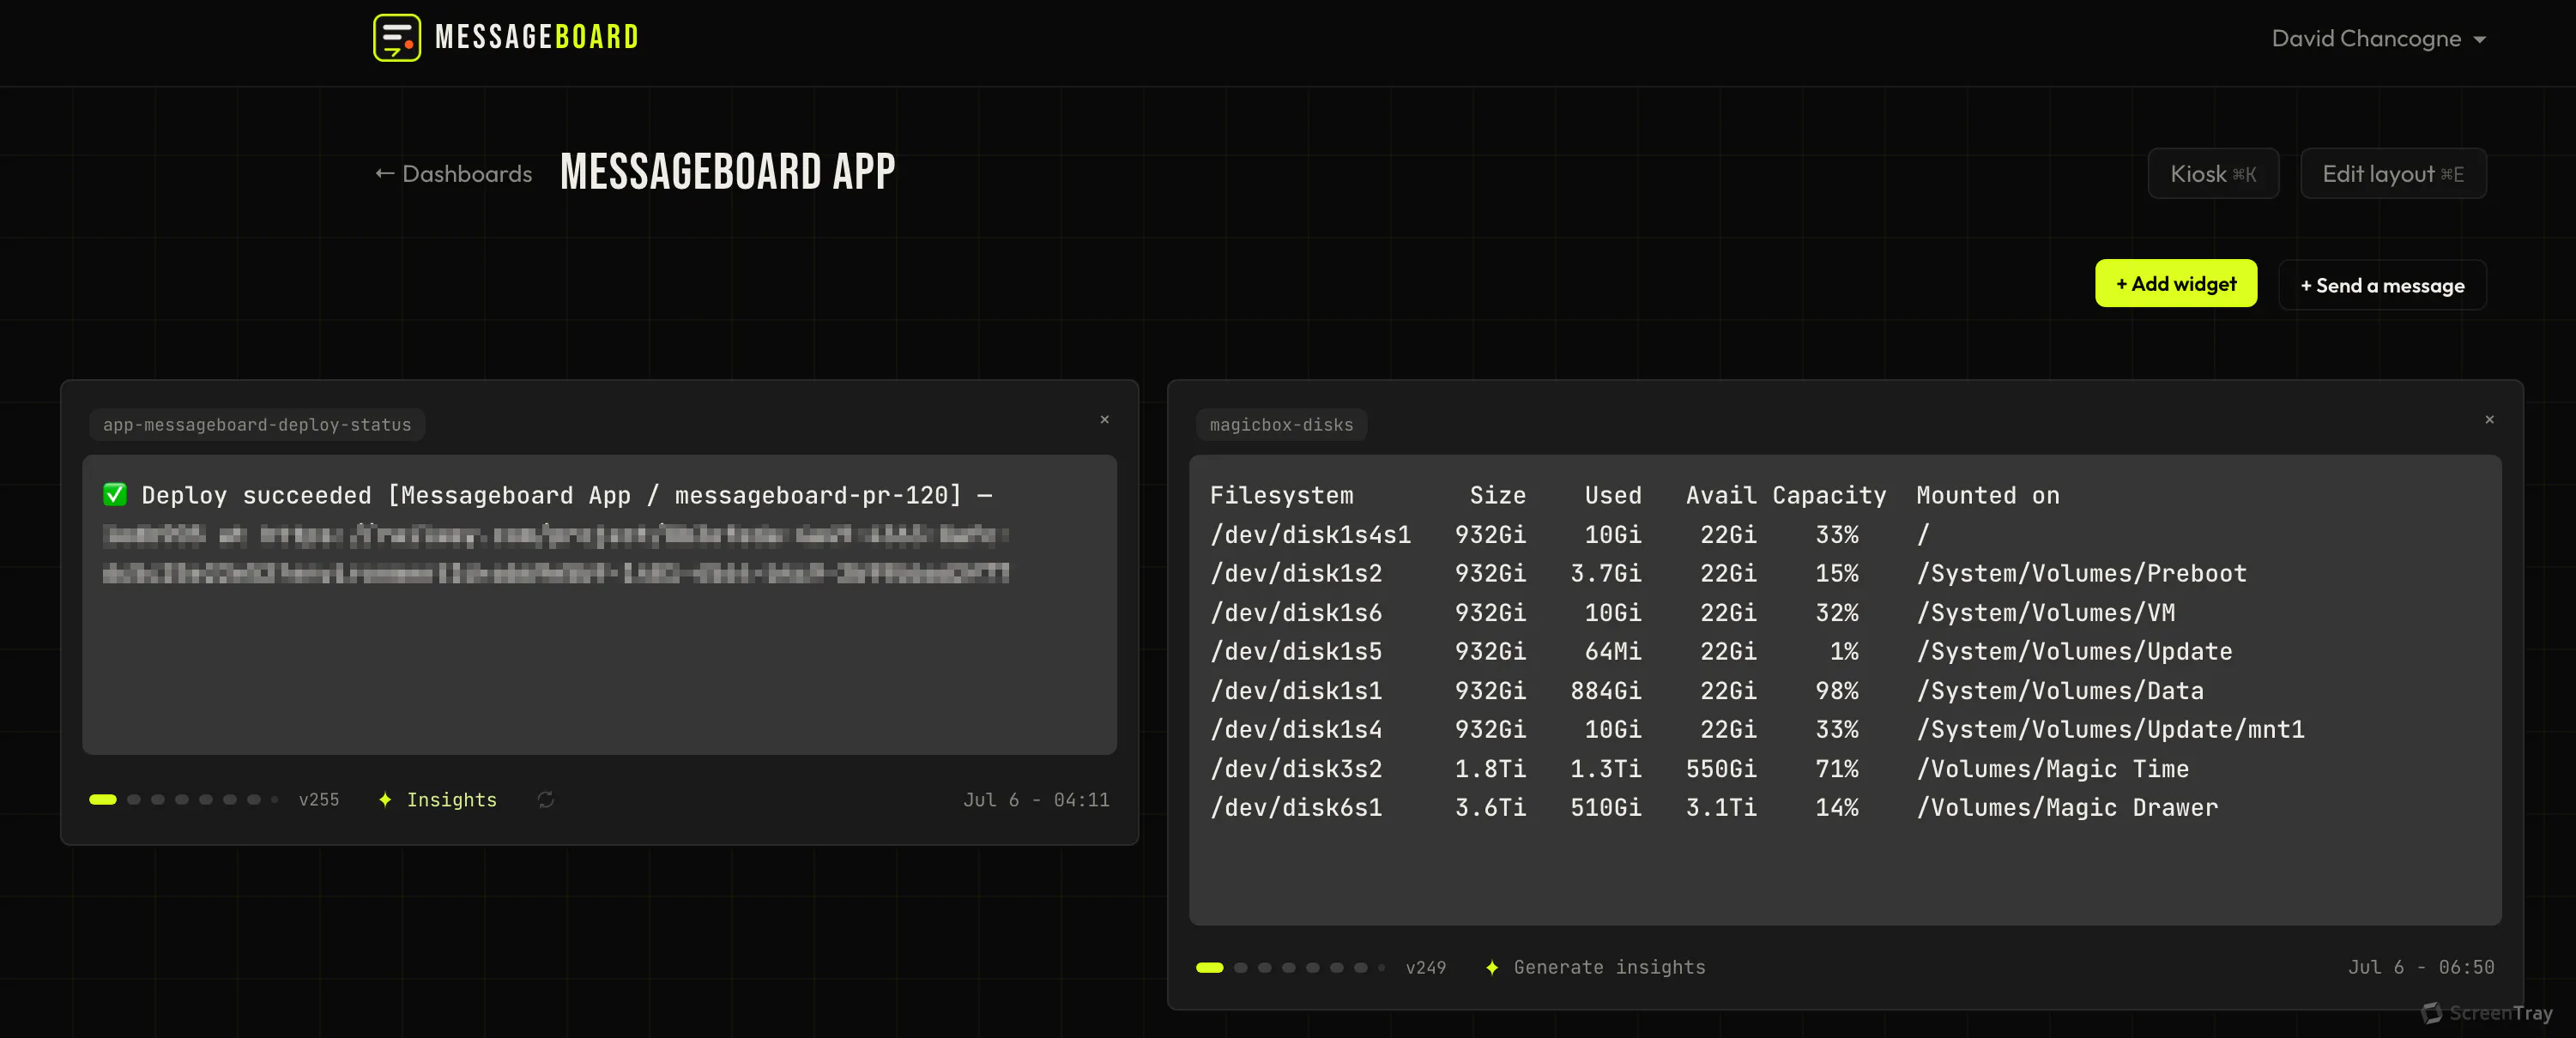Click the /Volumes/Magic Drawer mount path

pyautogui.click(x=2067, y=807)
